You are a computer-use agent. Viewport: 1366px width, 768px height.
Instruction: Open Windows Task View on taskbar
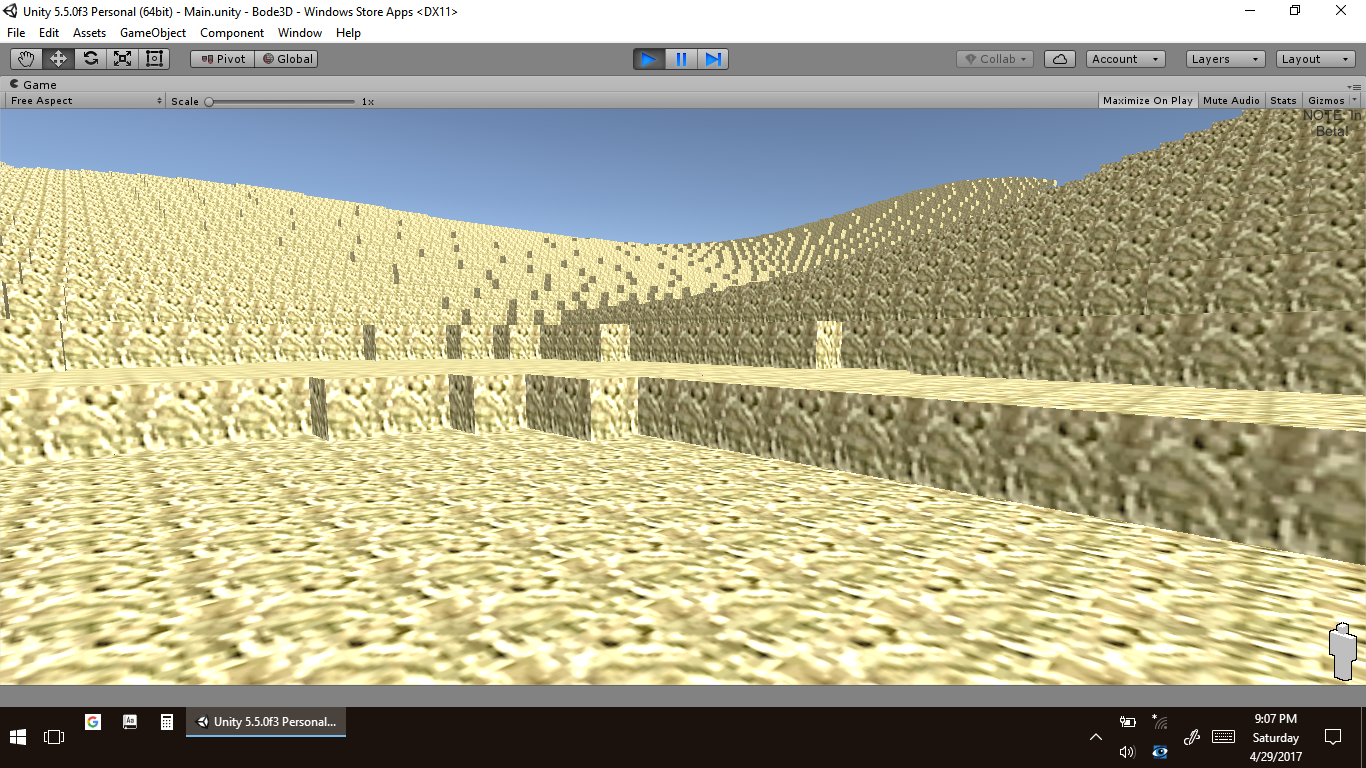pos(54,737)
